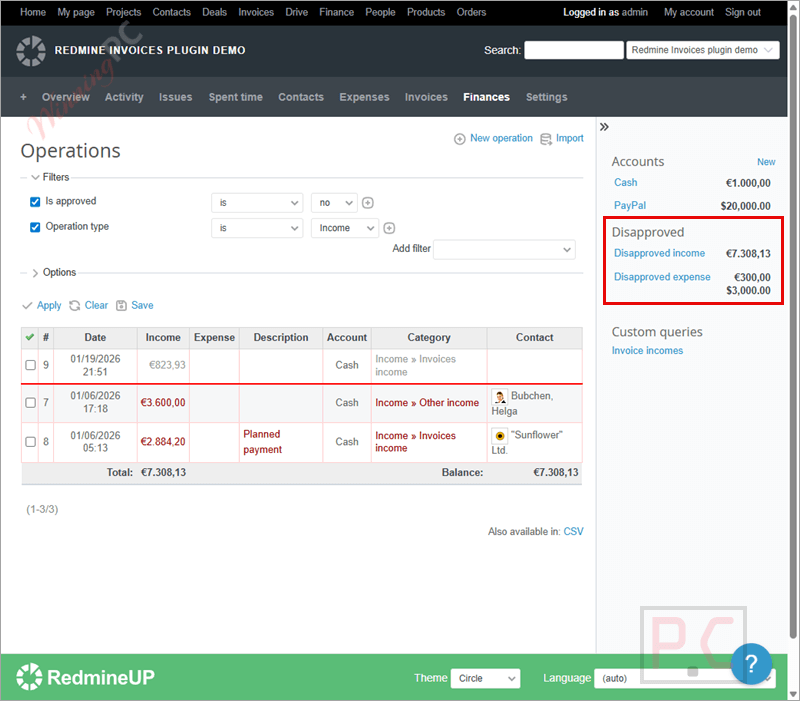Enable or disable Is approved filter
The height and width of the screenshot is (701, 800).
(35, 202)
